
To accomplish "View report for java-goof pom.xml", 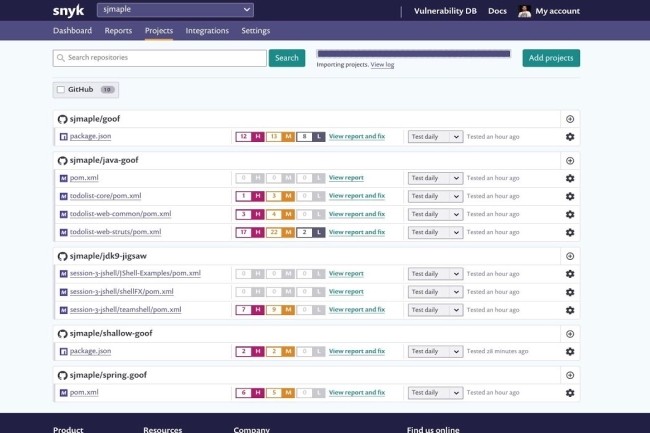I will (346, 178).
